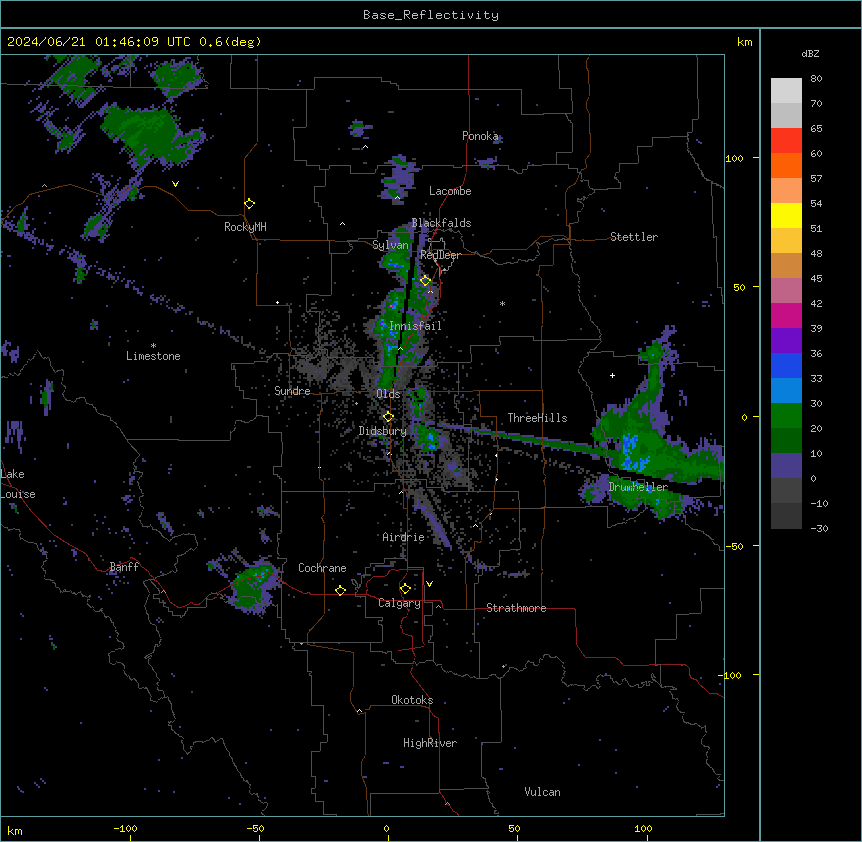Click the slate purple 10-0 dBZ swatch

point(786,466)
